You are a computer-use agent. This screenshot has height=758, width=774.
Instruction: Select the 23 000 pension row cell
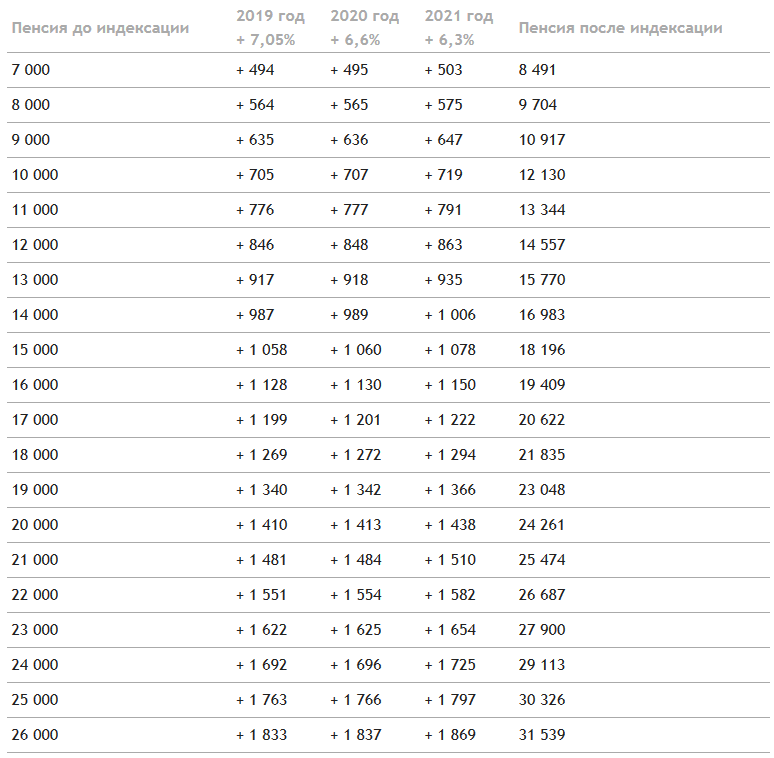click(35, 630)
